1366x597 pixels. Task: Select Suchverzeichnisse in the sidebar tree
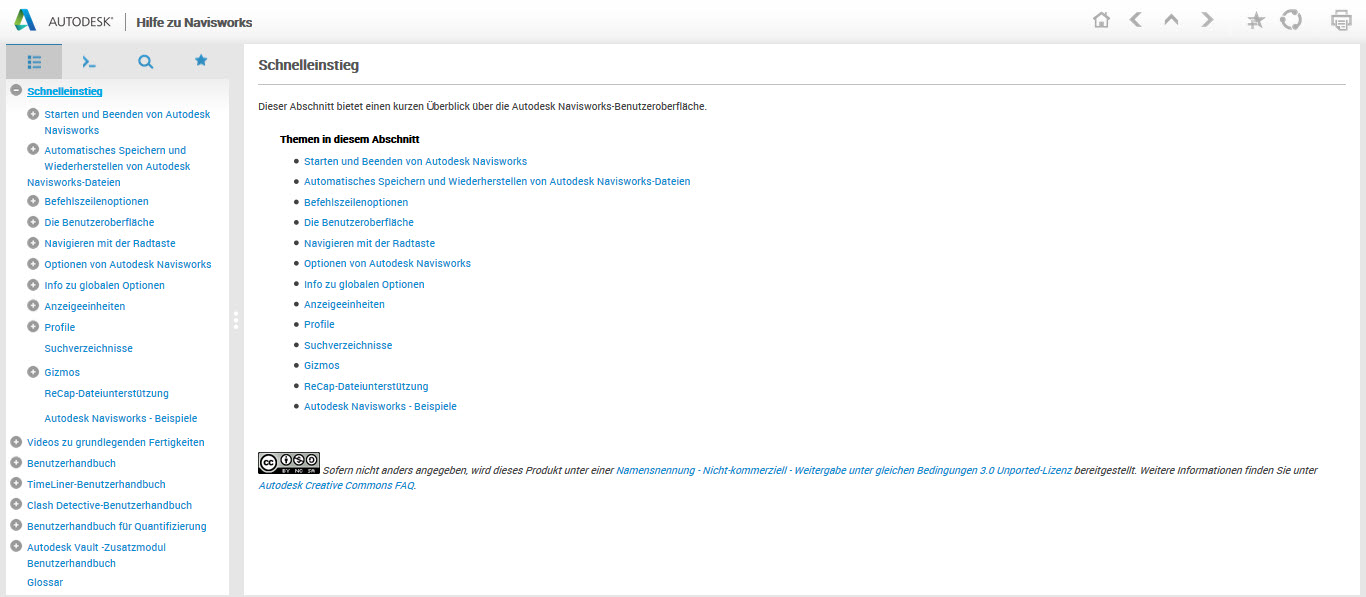89,348
